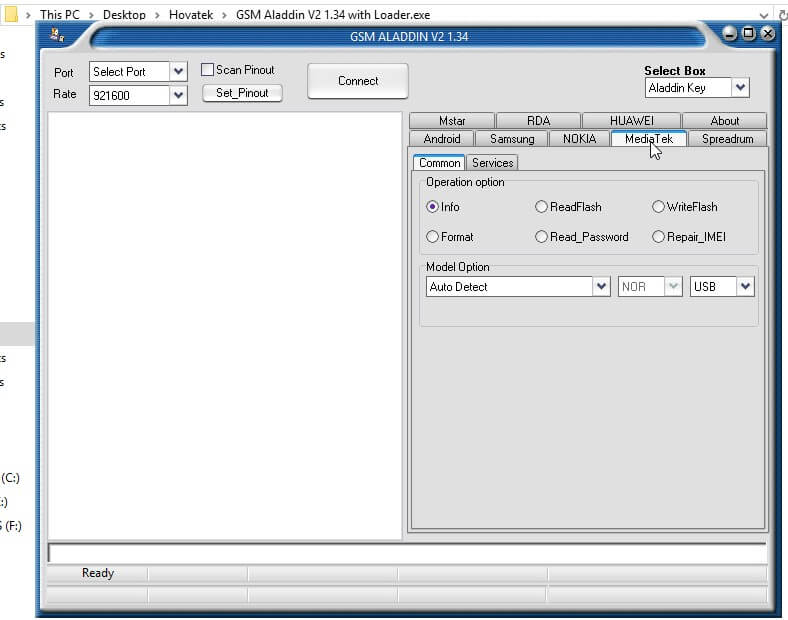
Task: Click Hovatek in Explorer breadcrumb
Action: point(191,15)
